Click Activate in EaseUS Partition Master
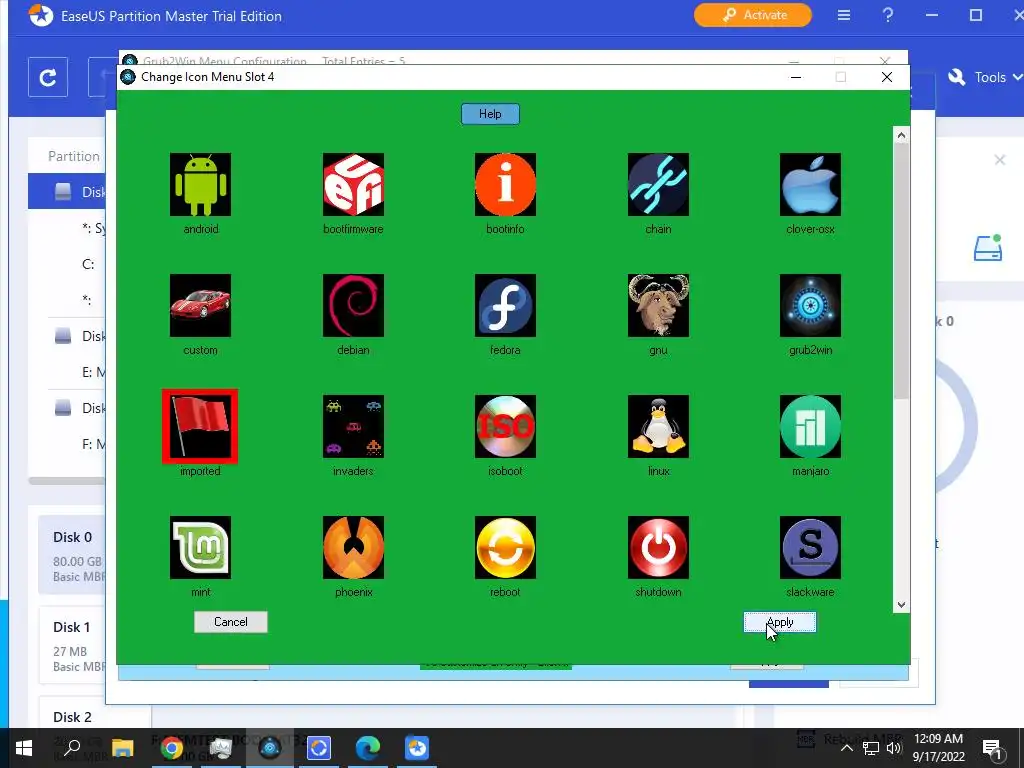The image size is (1024, 768). 752,14
